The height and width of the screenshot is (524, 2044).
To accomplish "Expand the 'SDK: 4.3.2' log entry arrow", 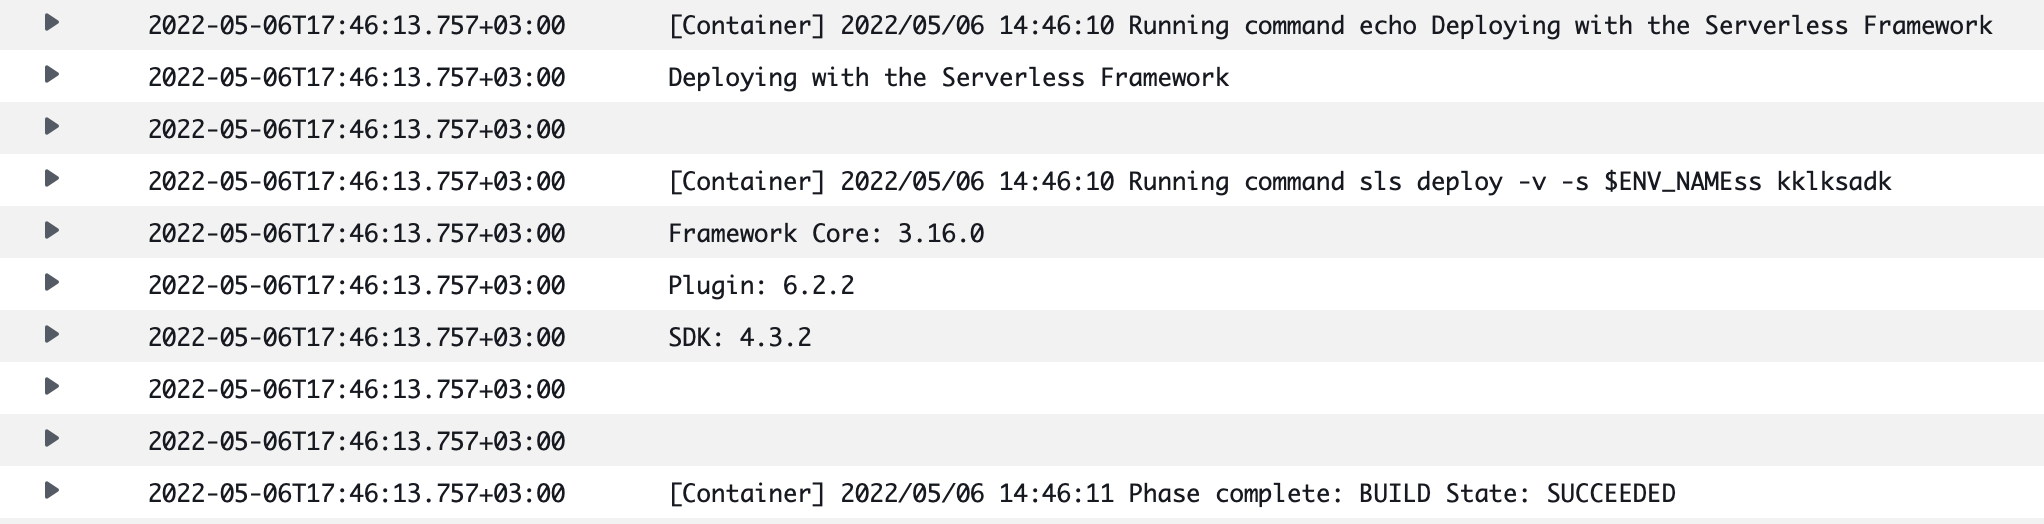I will (x=52, y=334).
